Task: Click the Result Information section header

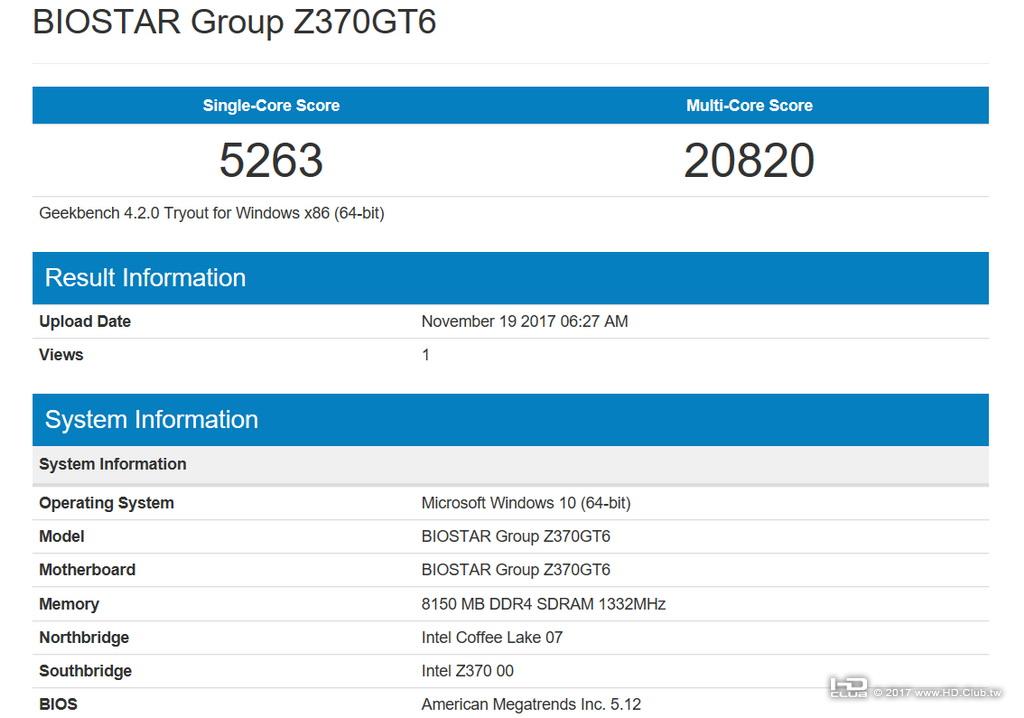Action: pos(511,278)
